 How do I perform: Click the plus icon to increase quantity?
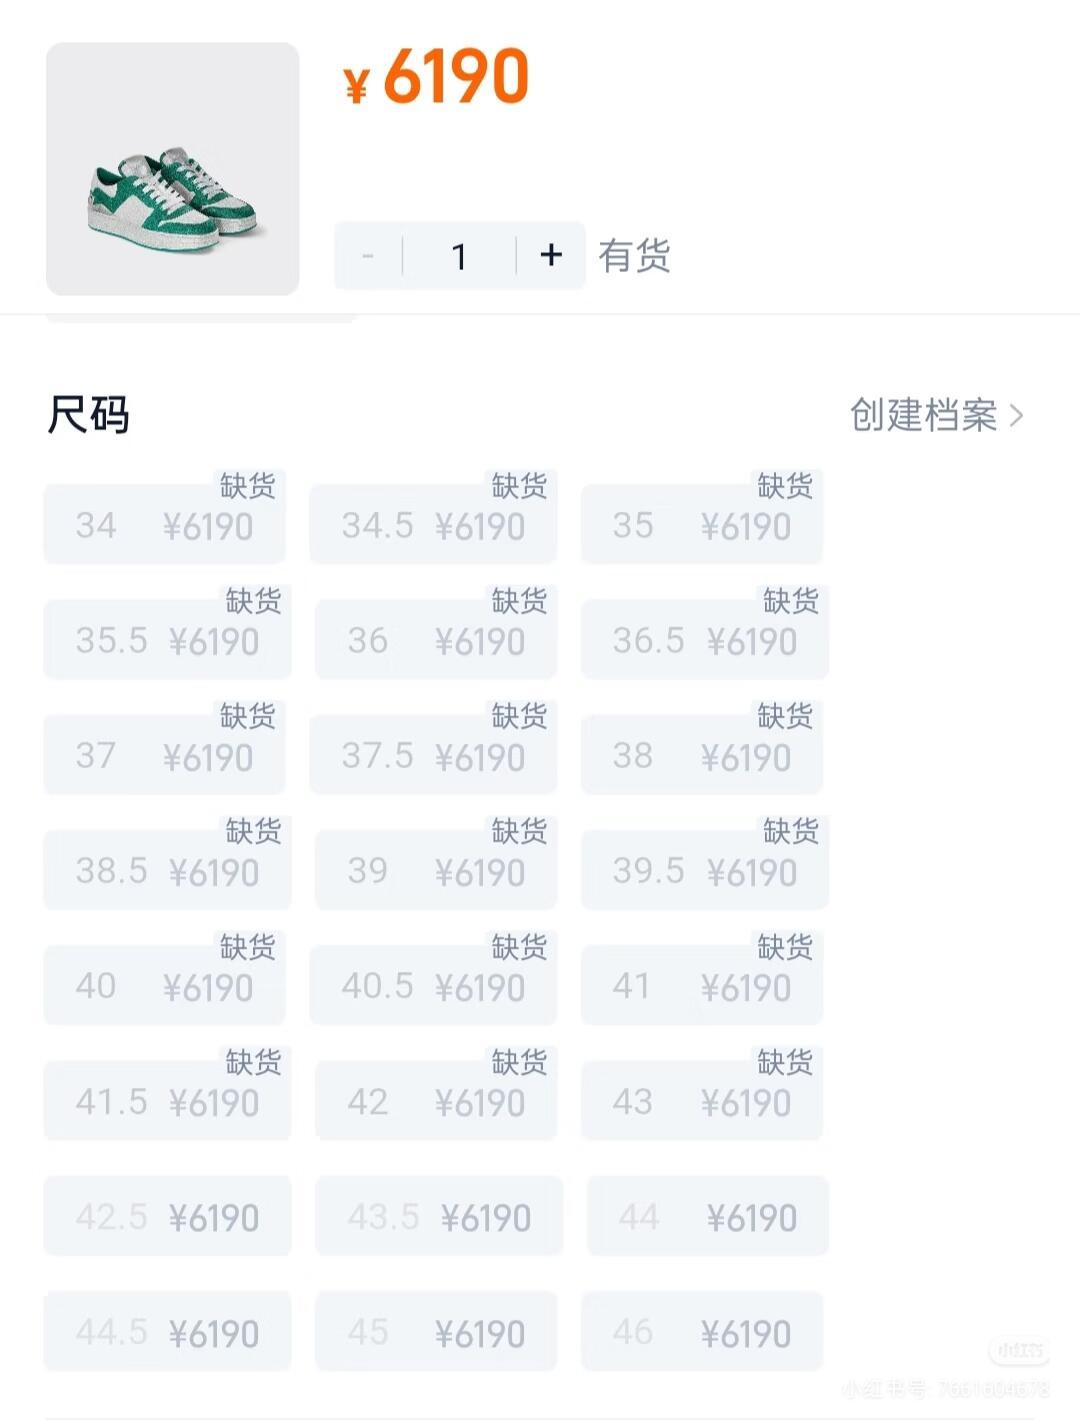click(551, 256)
